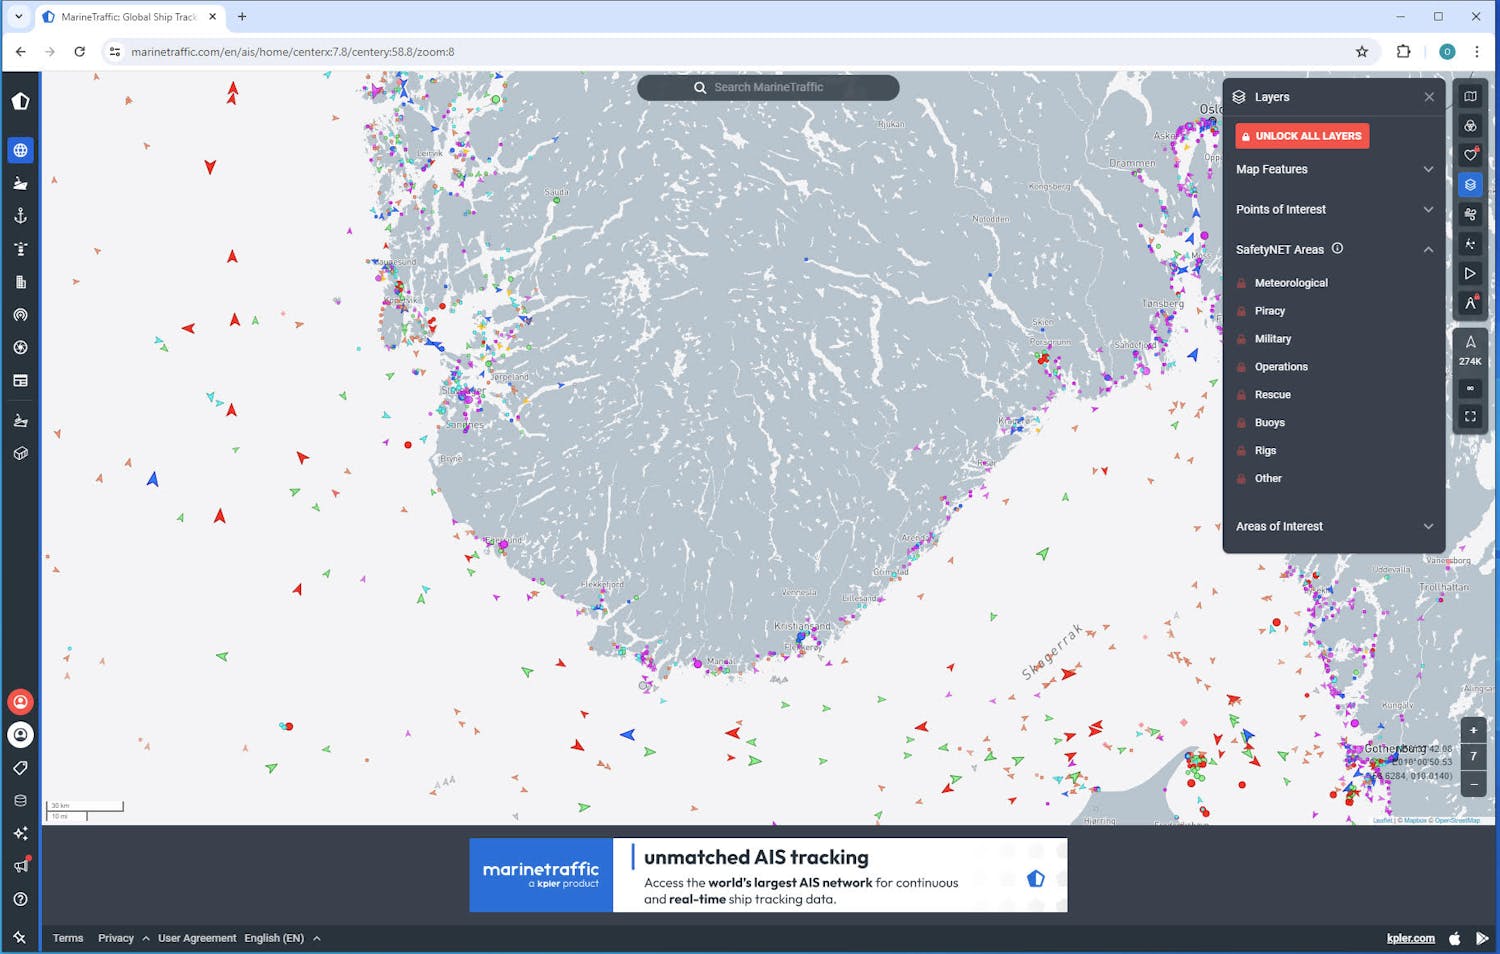
Task: Open the User Agreement link
Action: (x=197, y=938)
